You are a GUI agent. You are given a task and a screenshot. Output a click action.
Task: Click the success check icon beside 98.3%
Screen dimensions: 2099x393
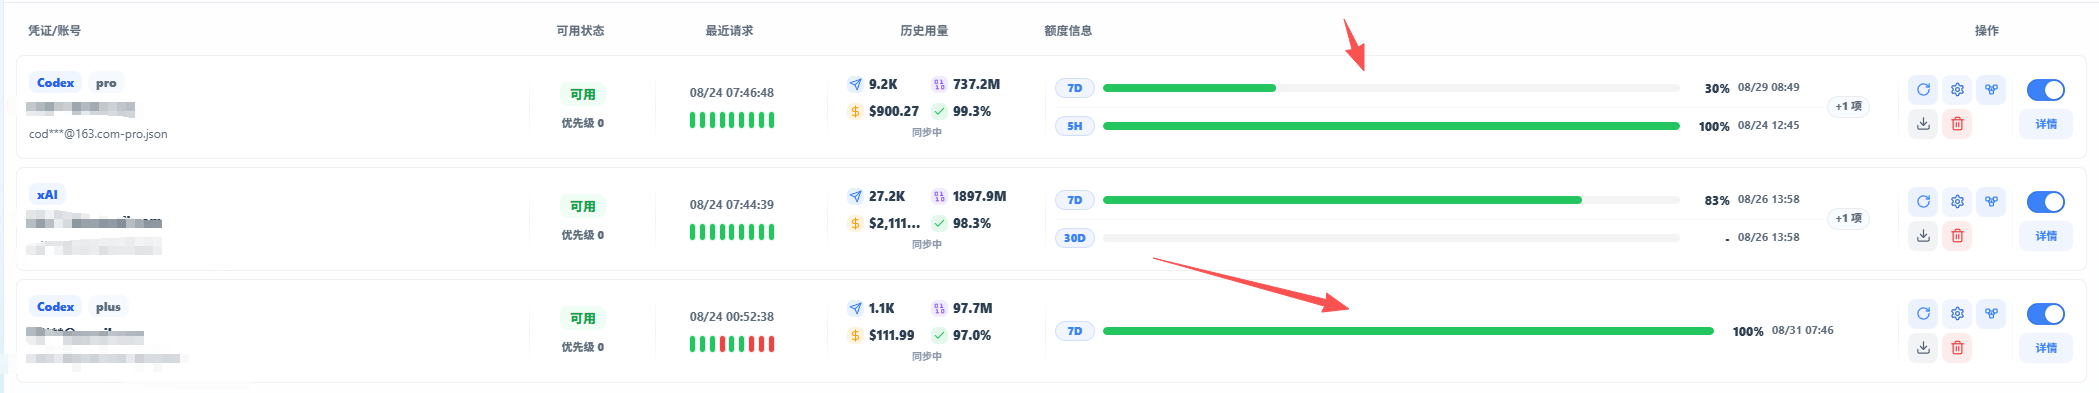coord(939,223)
